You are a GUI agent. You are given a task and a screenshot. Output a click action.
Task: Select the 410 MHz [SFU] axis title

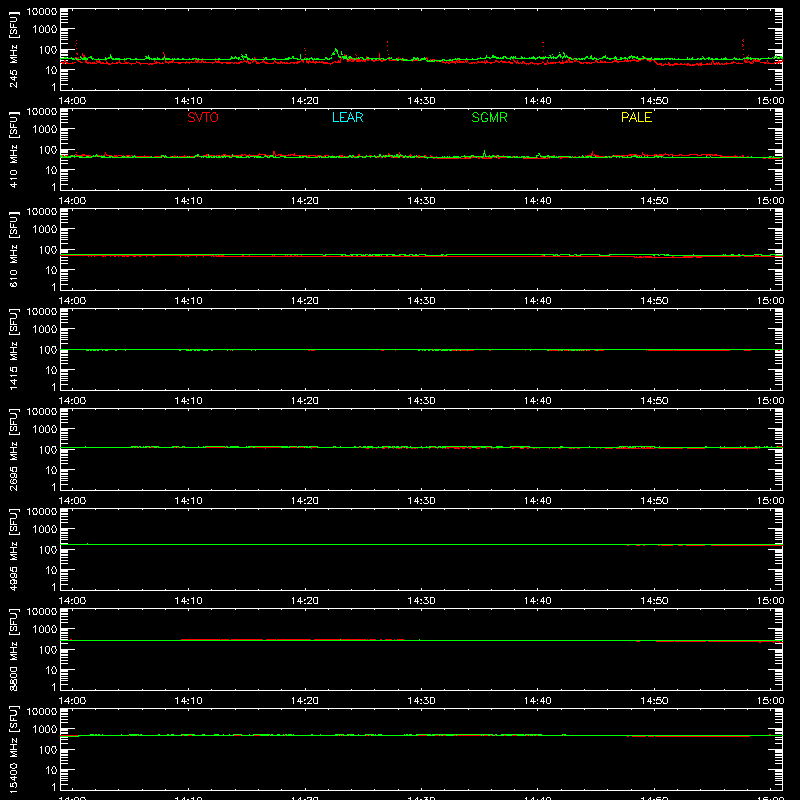click(13, 149)
